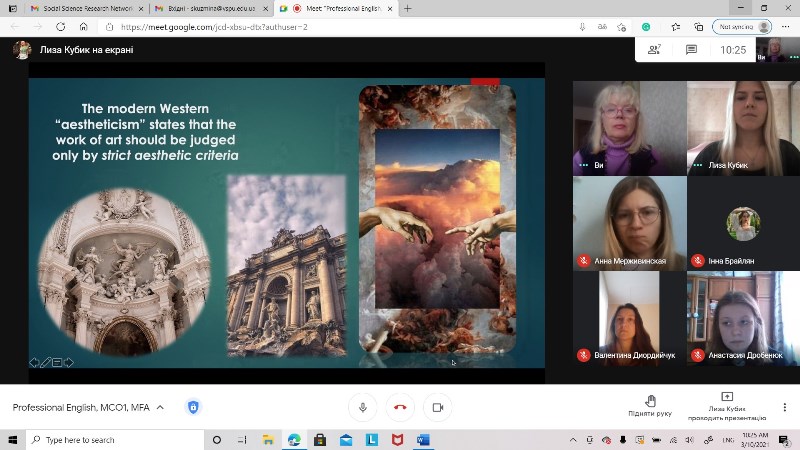Open Edge settings and more menu
800x450 pixels.
[785, 27]
